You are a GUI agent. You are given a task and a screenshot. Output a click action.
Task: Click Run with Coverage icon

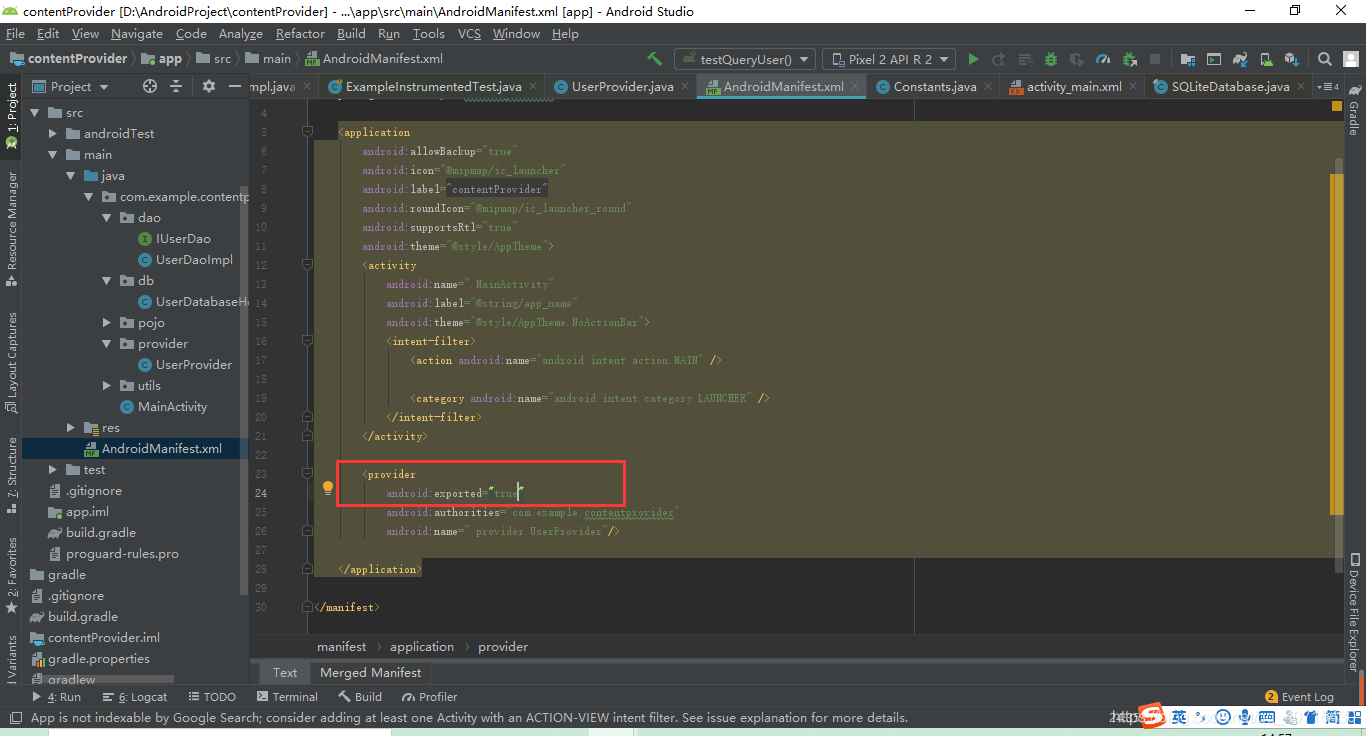pos(1077,59)
